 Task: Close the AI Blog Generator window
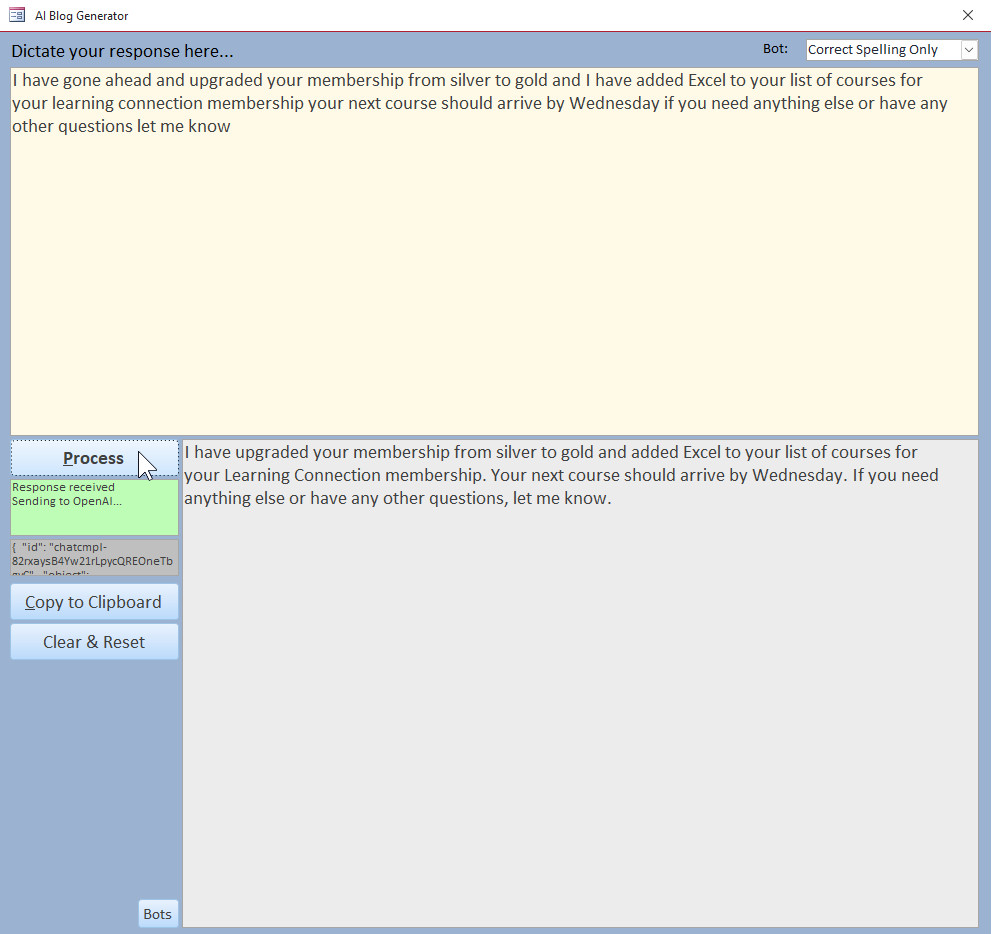coord(967,15)
